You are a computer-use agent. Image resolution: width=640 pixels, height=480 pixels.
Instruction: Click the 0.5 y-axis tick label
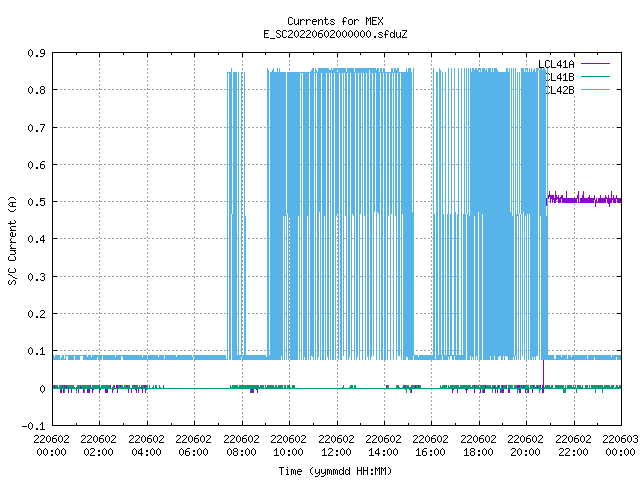click(x=36, y=202)
